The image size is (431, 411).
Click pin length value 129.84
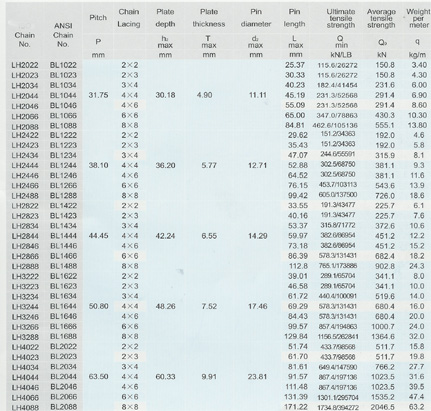tap(296, 336)
